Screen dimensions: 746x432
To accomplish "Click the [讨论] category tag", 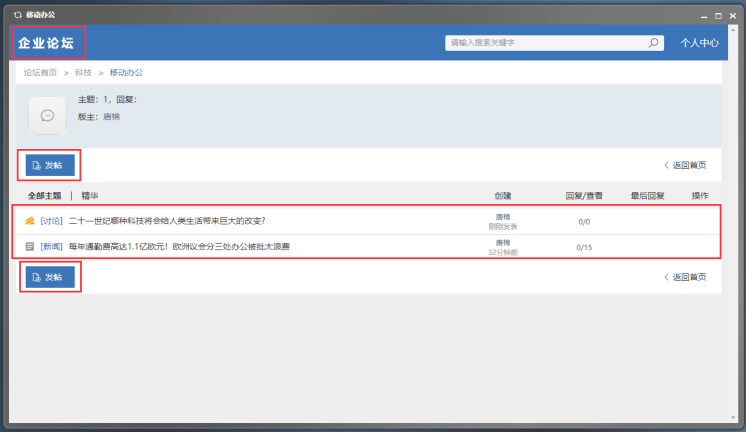I will coord(51,221).
